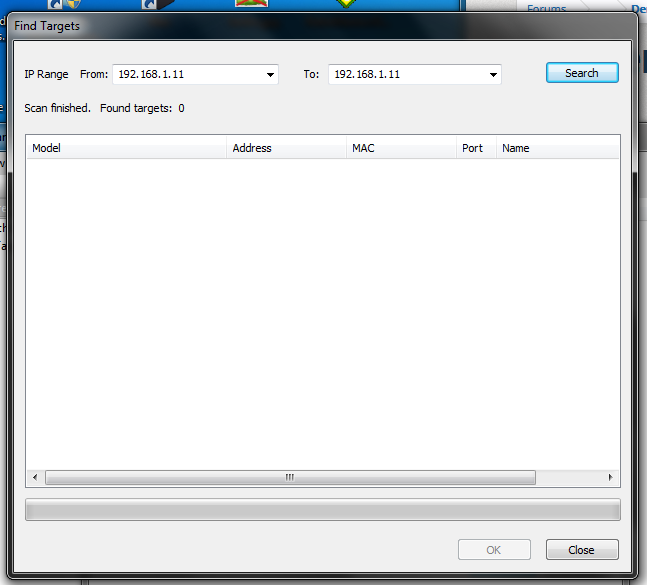
Task: Sort results by Model column header
Action: (x=126, y=148)
